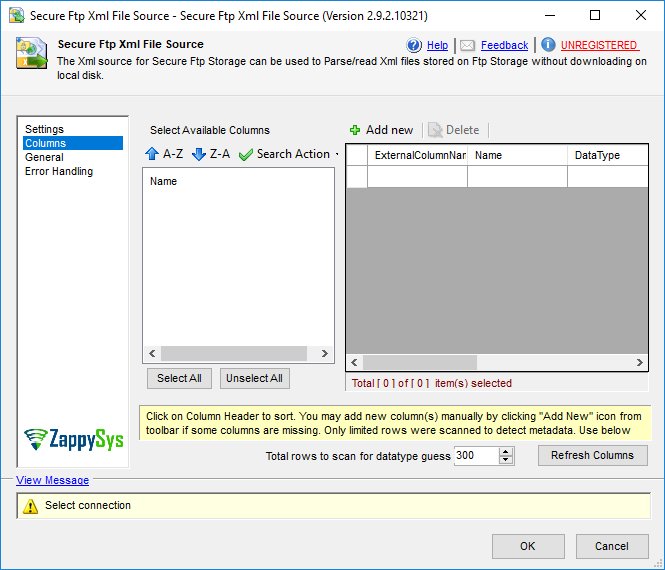Screen dimensions: 665x570
Task: Confirm with the OK button
Action: pos(528,546)
